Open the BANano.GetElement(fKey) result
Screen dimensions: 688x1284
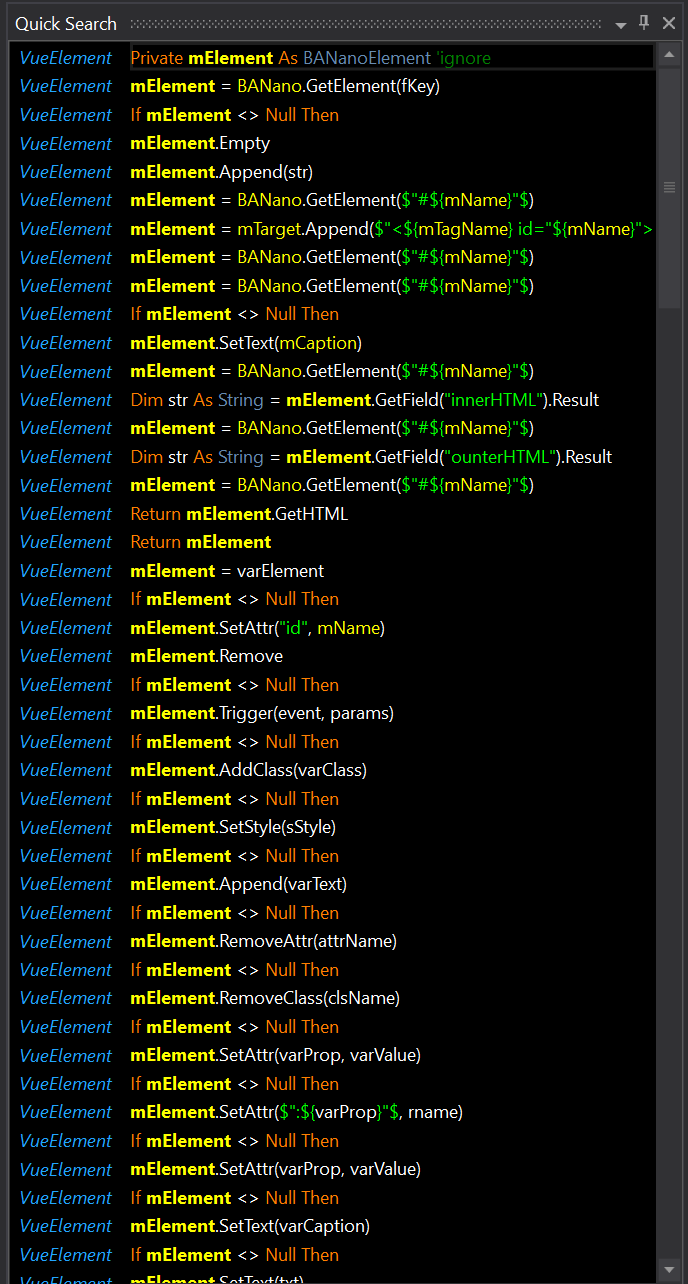tap(285, 86)
